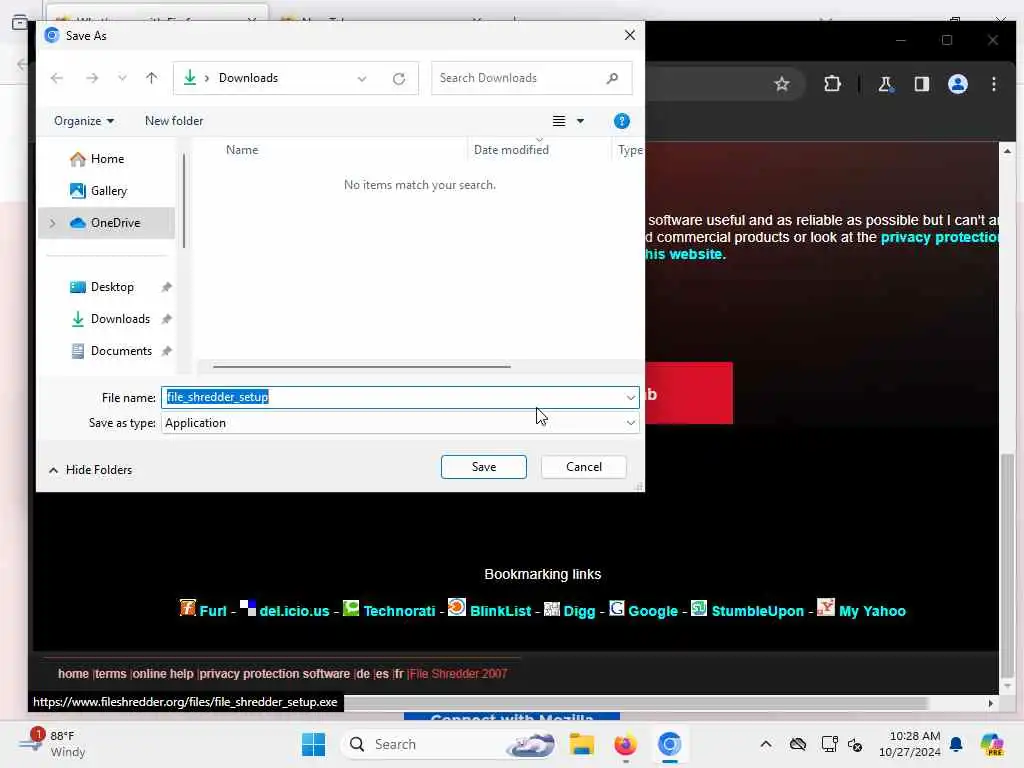Open Documents quick access folder

tap(121, 351)
